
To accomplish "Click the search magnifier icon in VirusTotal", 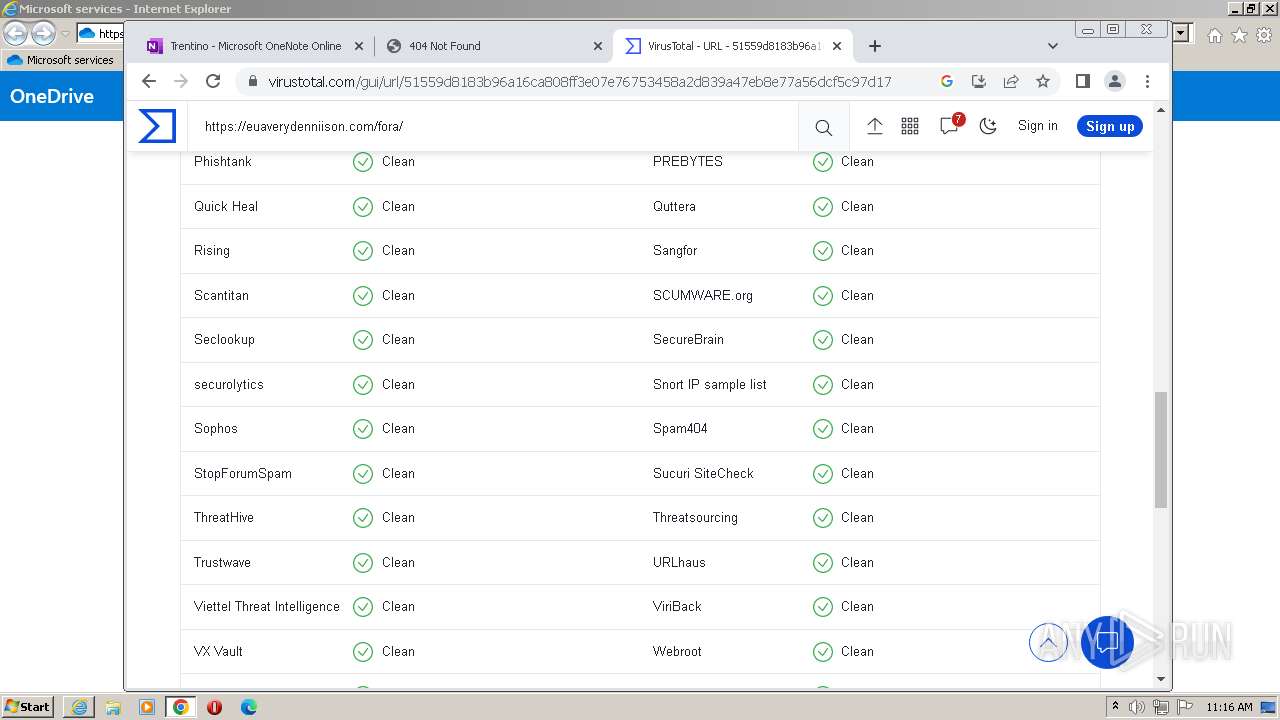I will [x=823, y=127].
